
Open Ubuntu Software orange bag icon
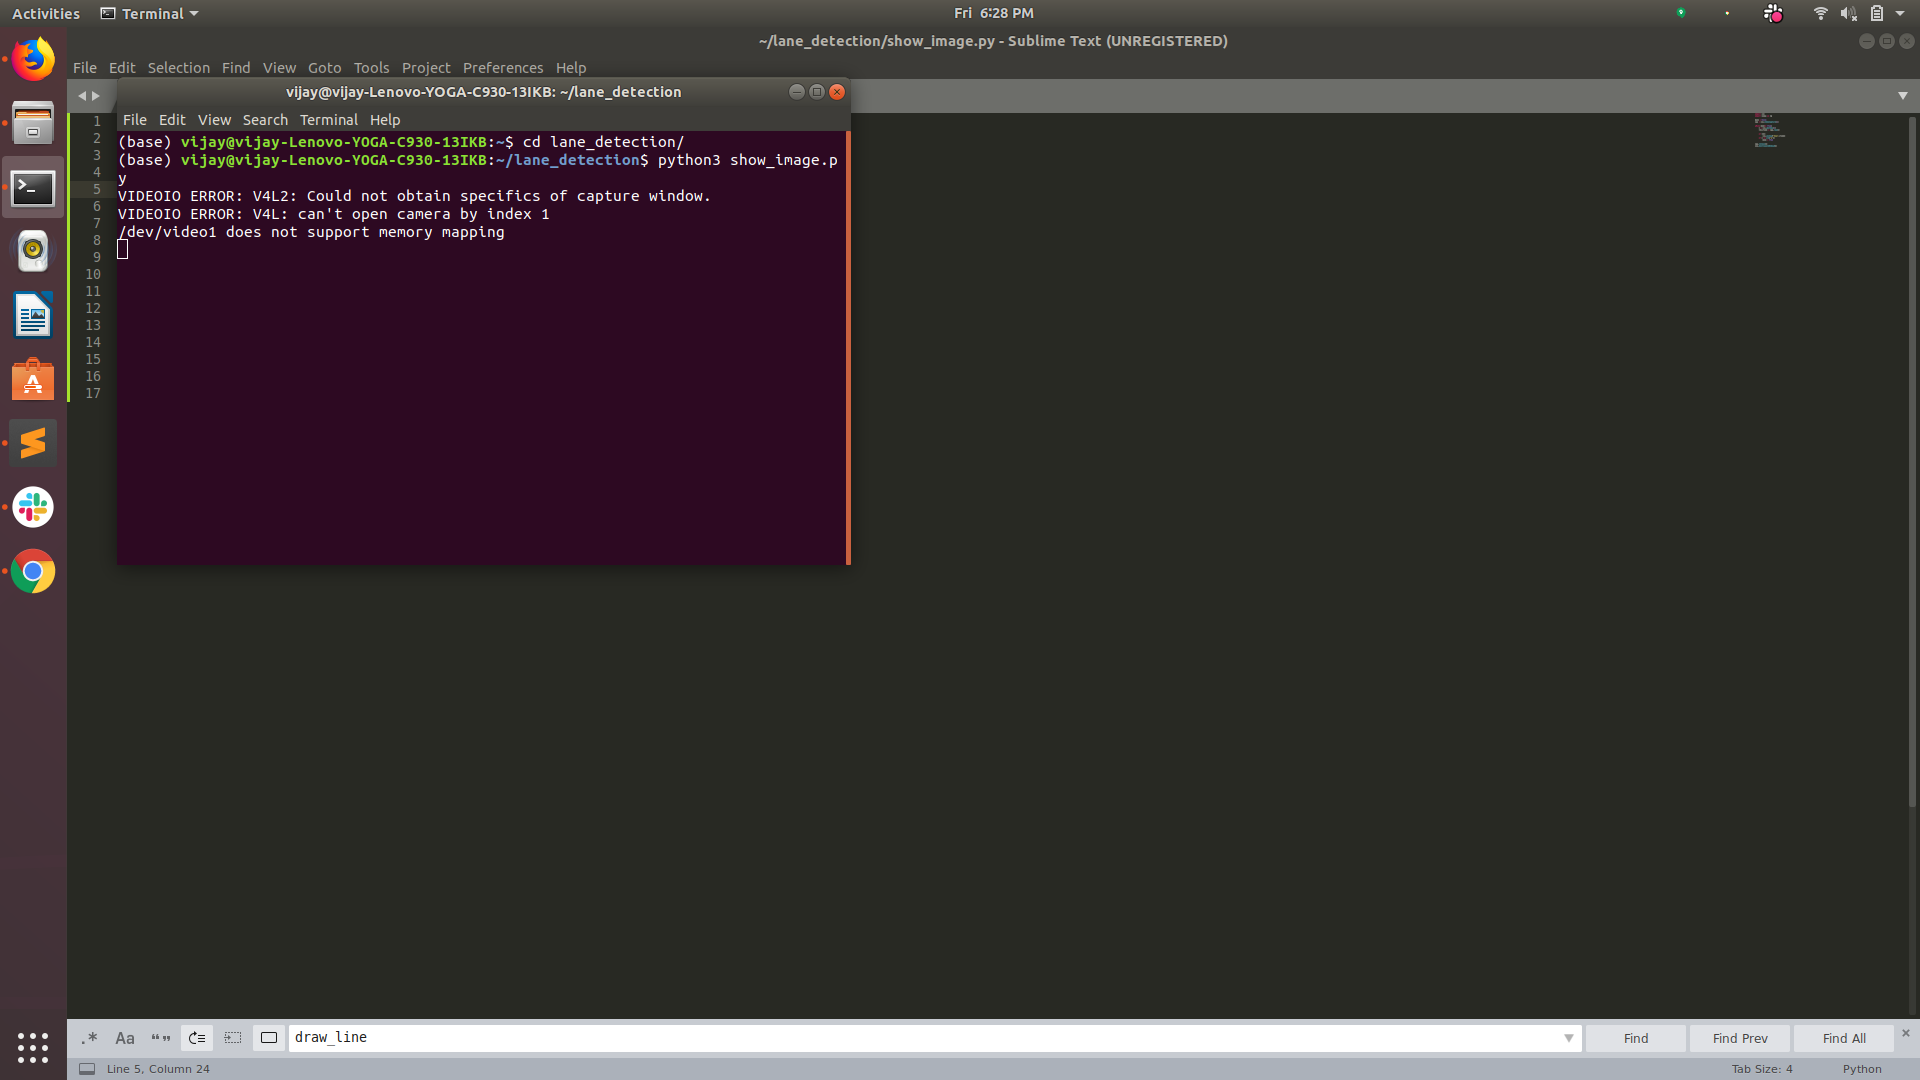coord(33,380)
